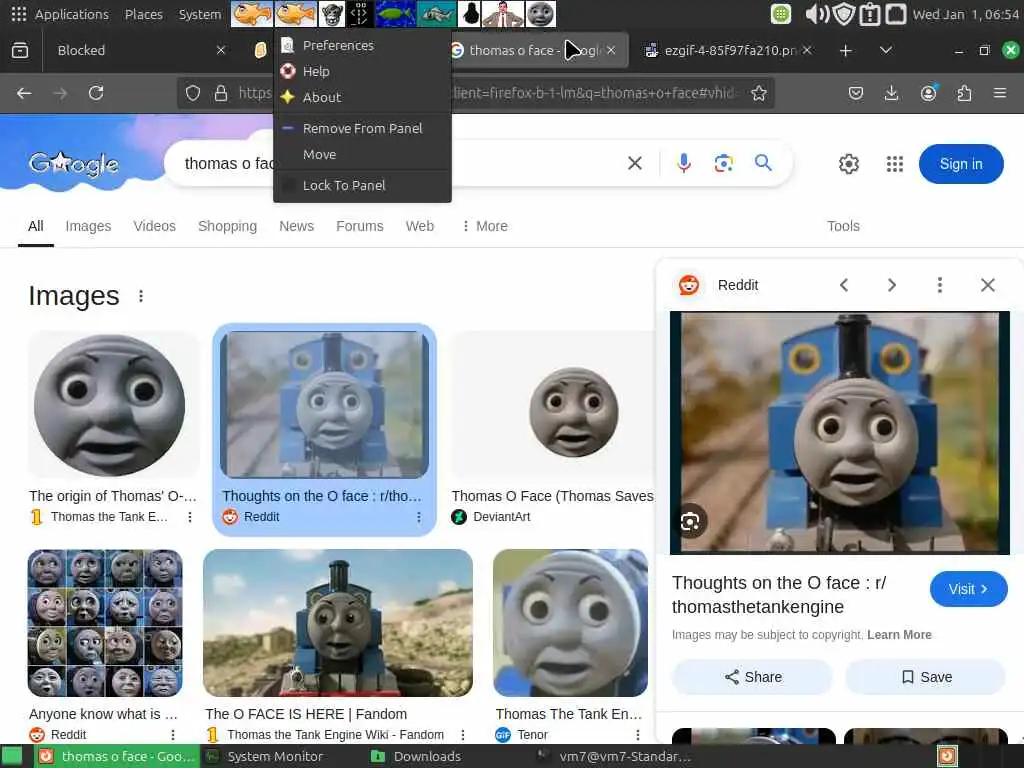Open options for Thoughts on the O face result
The width and height of the screenshot is (1024, 768).
(x=419, y=517)
